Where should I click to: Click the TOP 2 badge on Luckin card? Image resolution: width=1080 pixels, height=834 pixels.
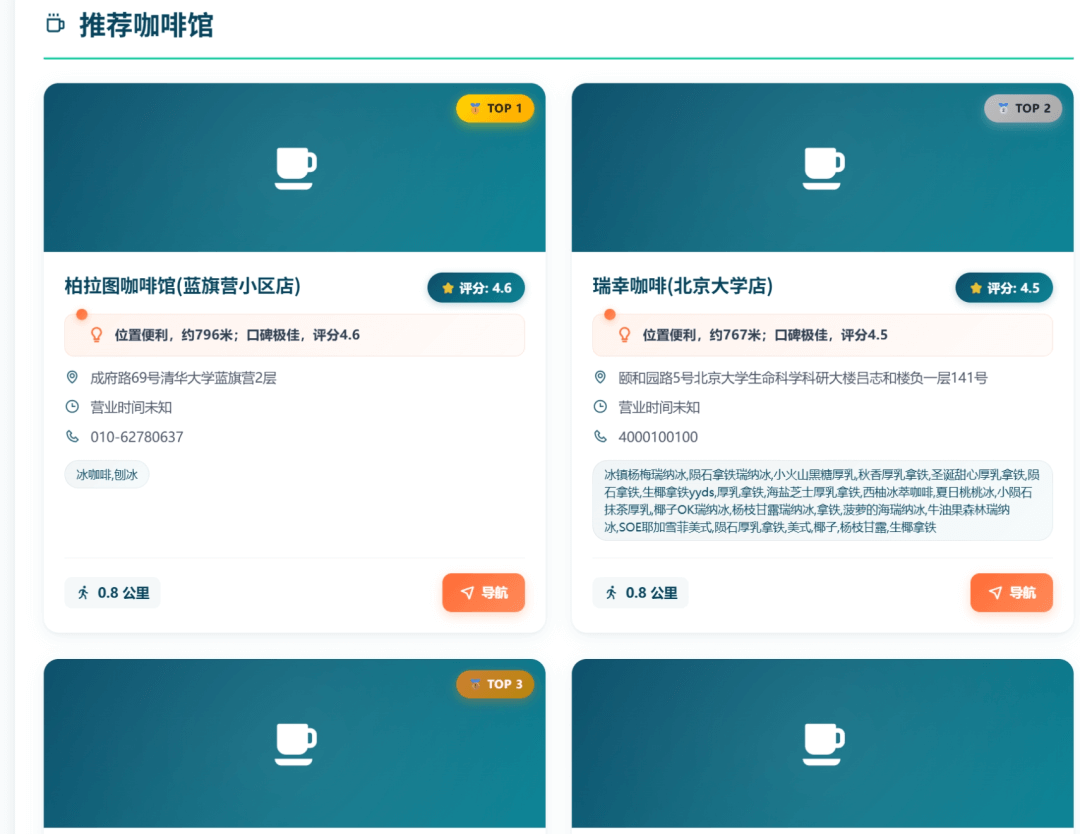pos(1023,108)
